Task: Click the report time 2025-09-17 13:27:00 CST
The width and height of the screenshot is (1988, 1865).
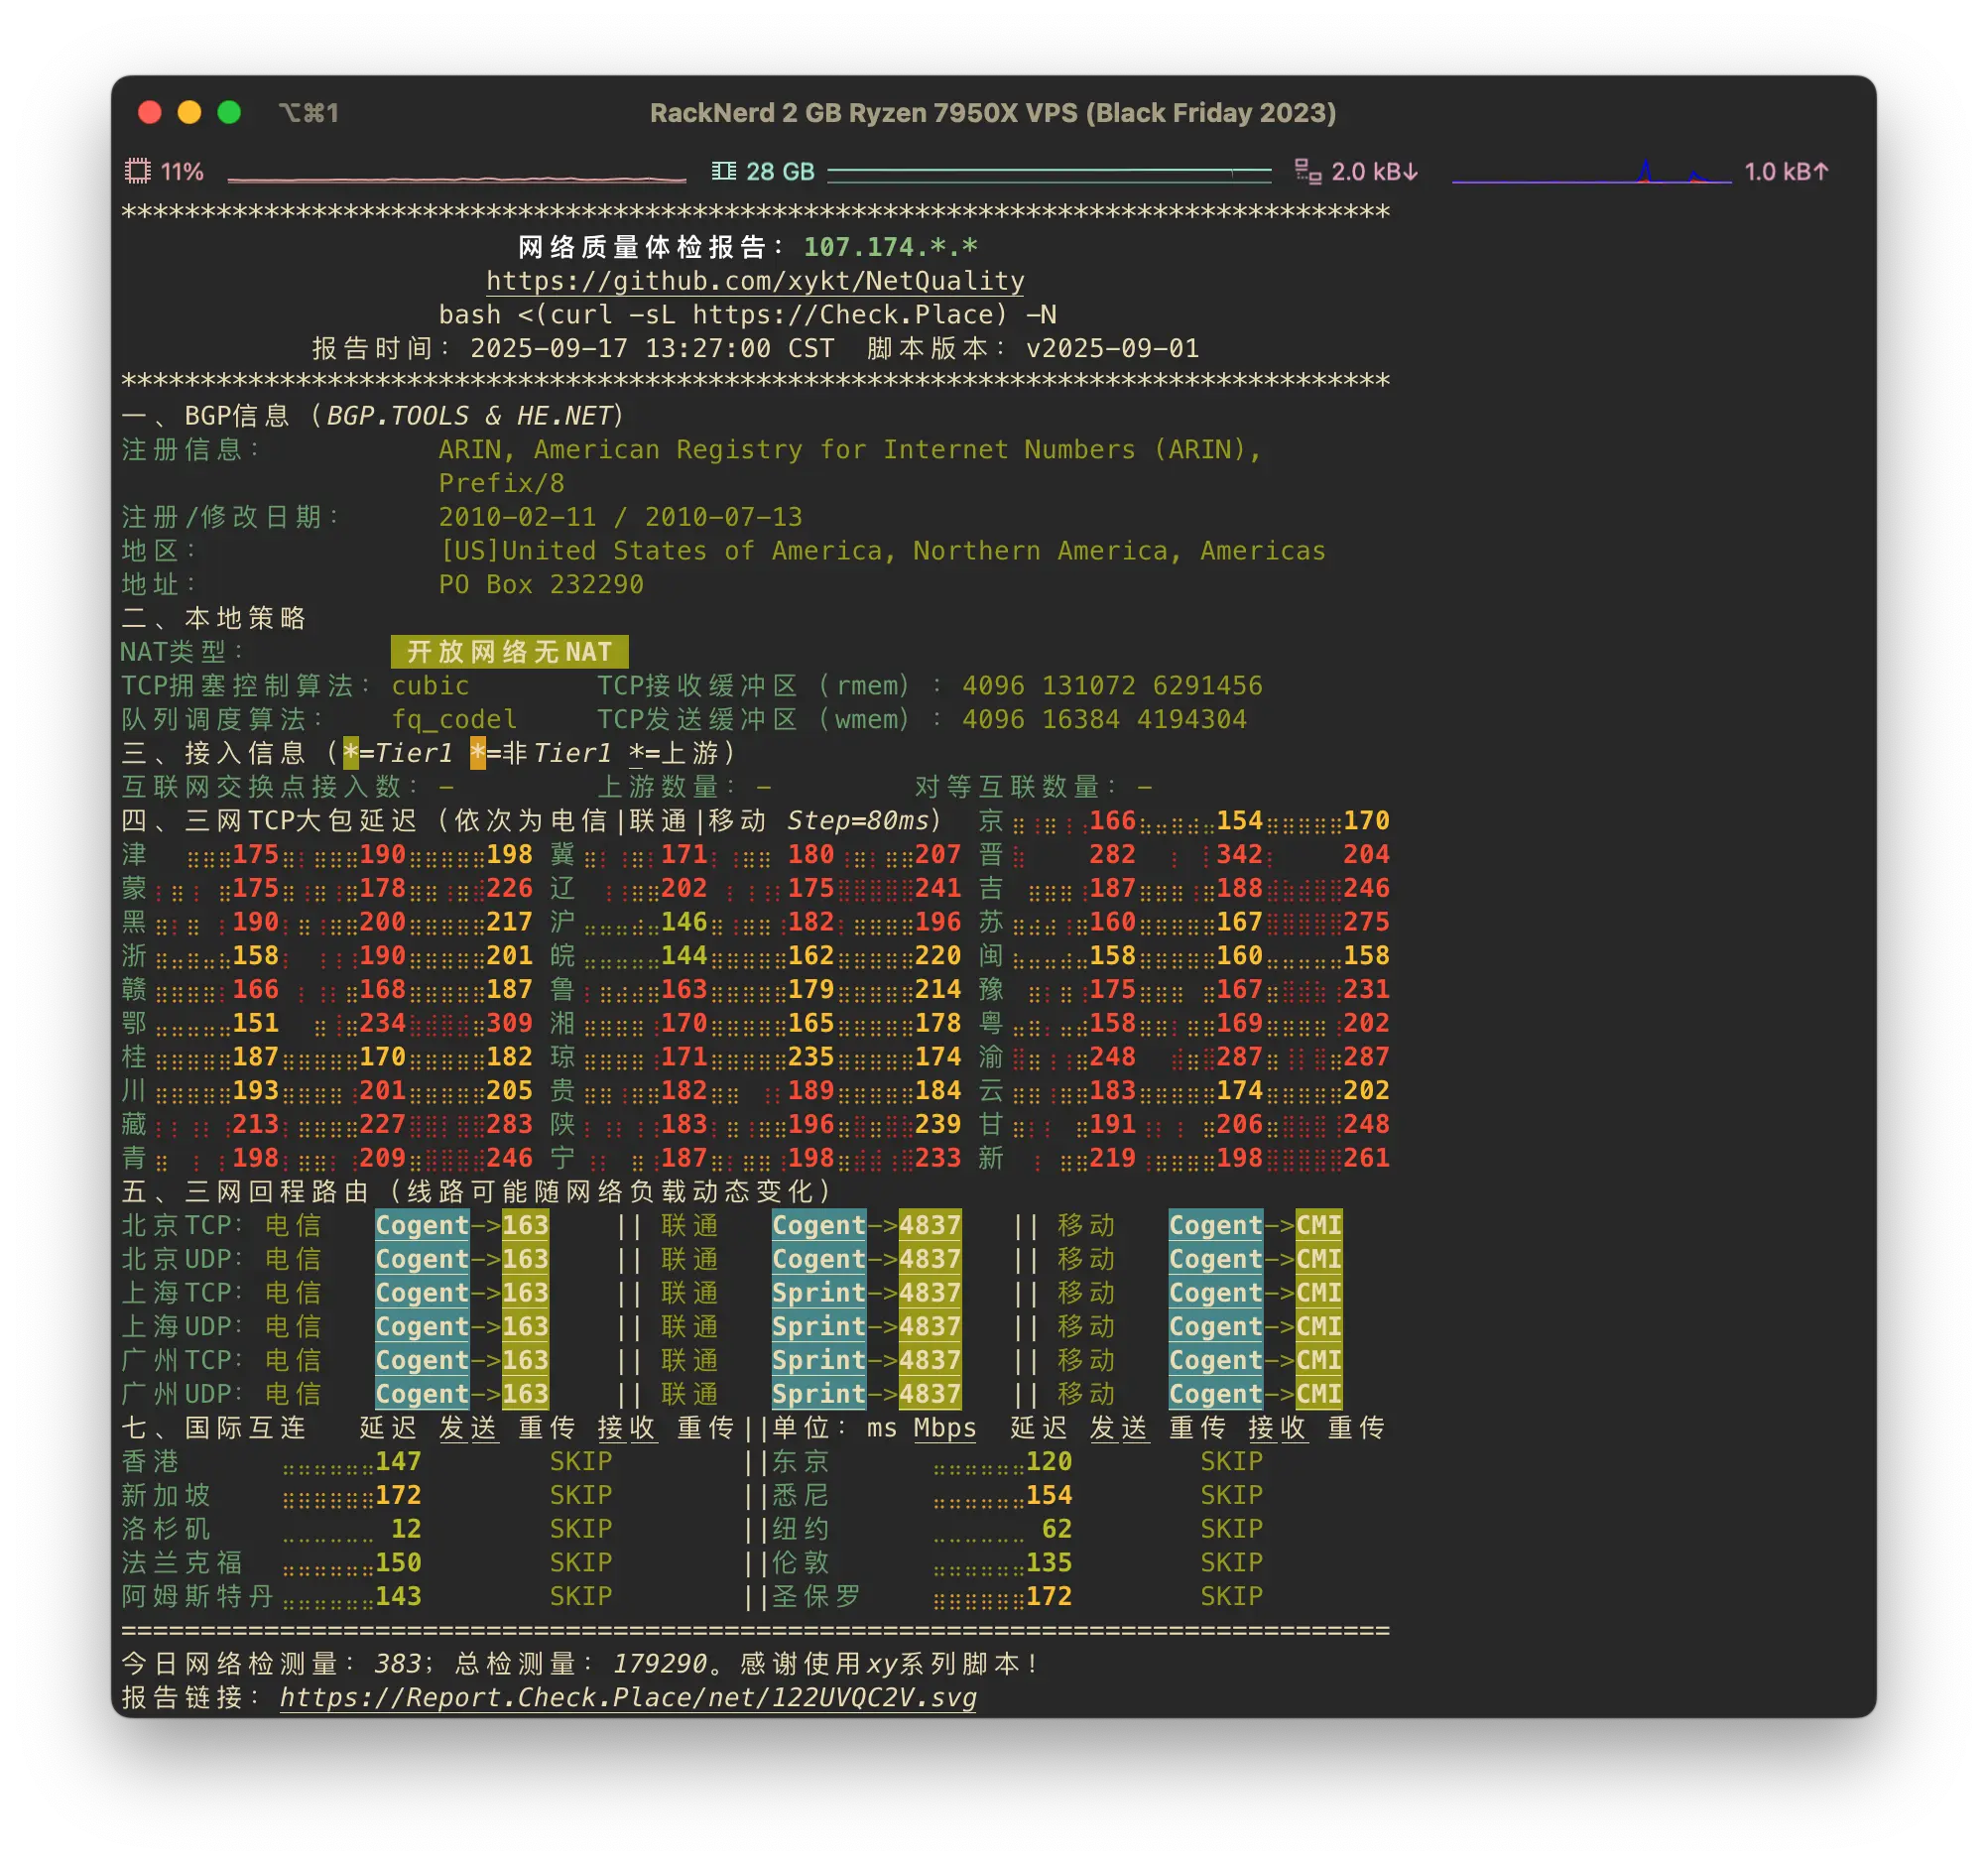Action: pyautogui.click(x=652, y=348)
